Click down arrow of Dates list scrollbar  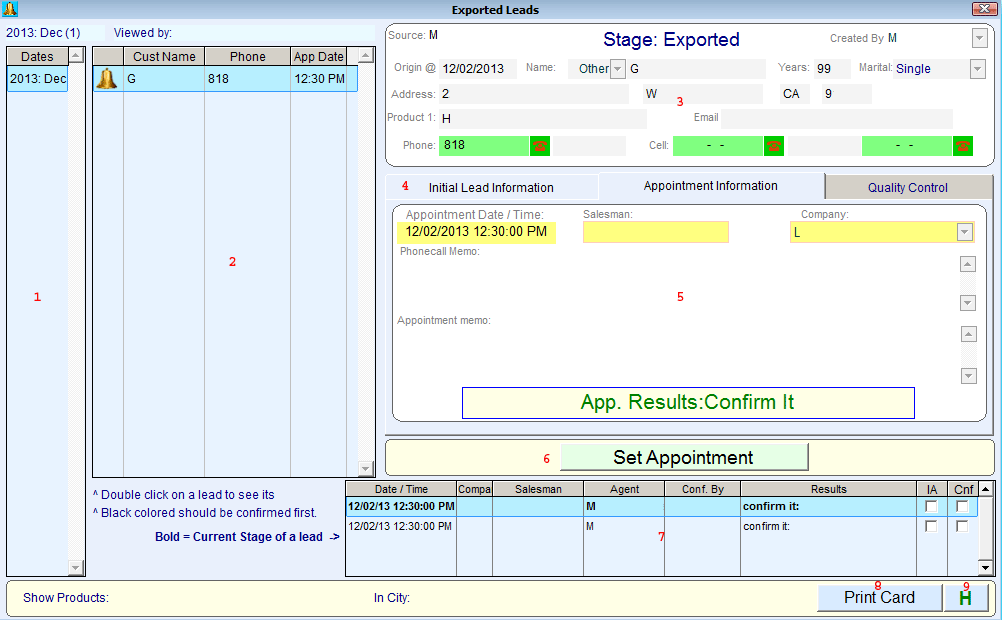pyautogui.click(x=76, y=567)
